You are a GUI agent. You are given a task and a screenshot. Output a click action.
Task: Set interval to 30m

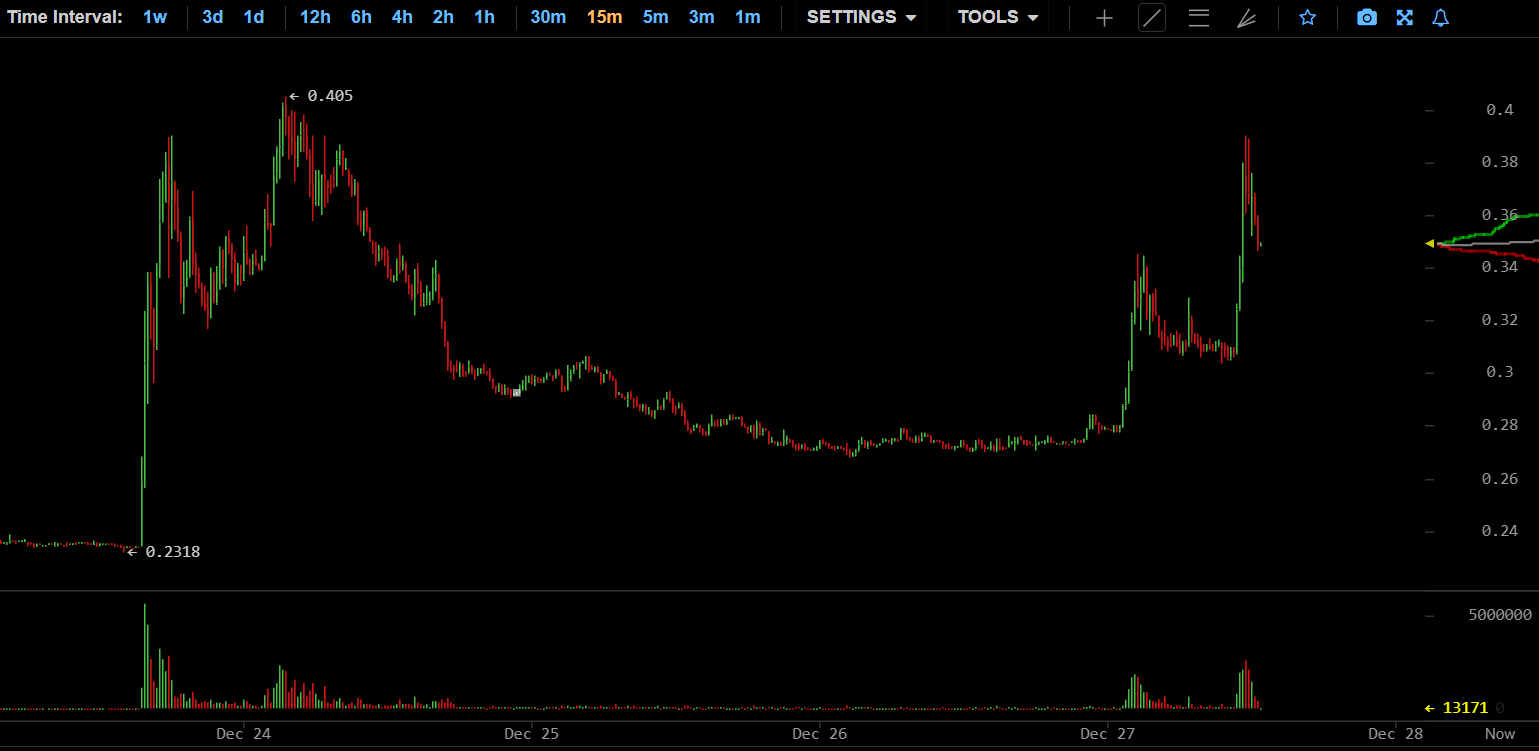pyautogui.click(x=548, y=17)
